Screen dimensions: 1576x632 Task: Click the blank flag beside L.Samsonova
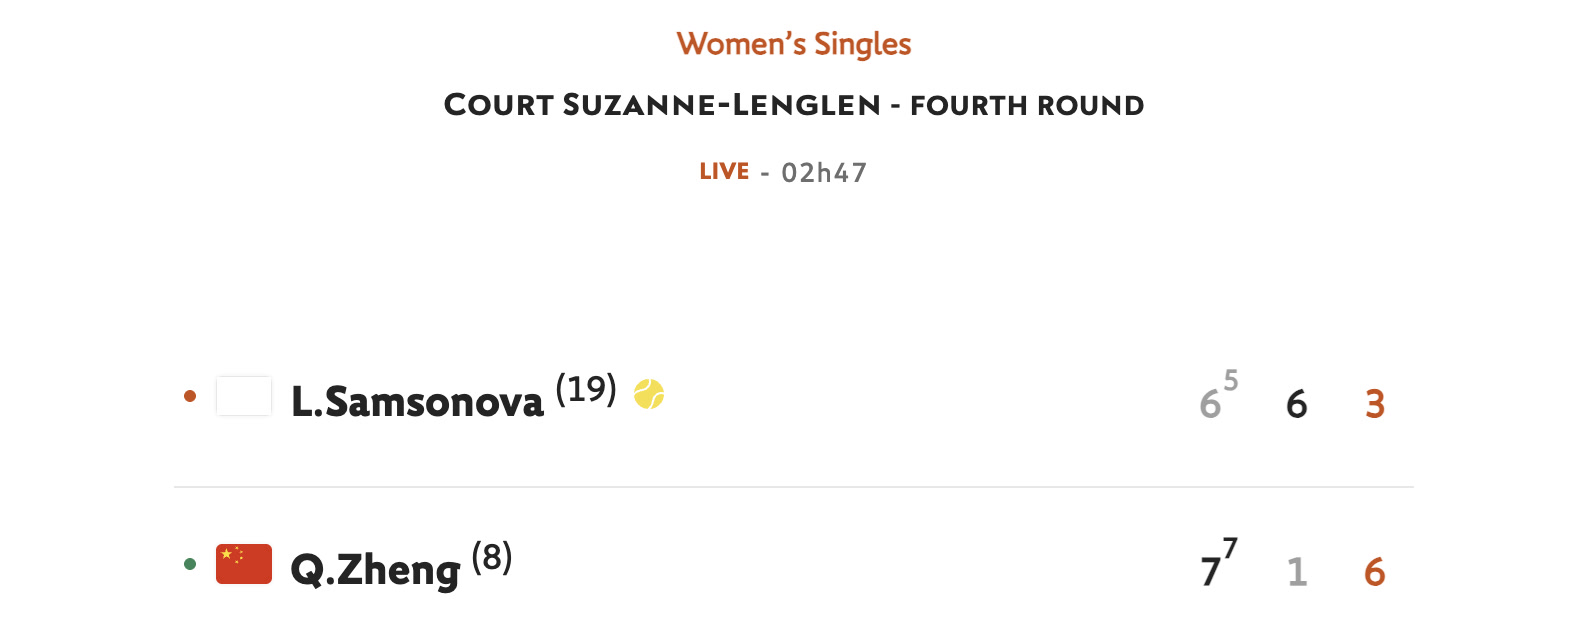tap(244, 396)
